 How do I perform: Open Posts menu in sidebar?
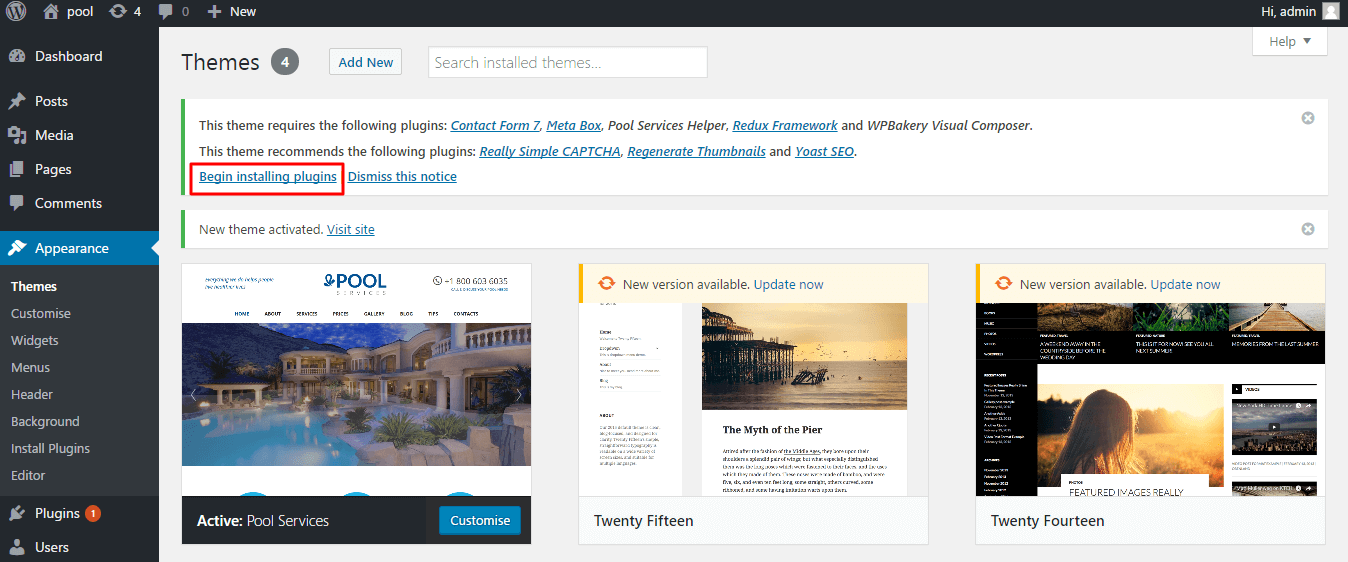[x=79, y=101]
